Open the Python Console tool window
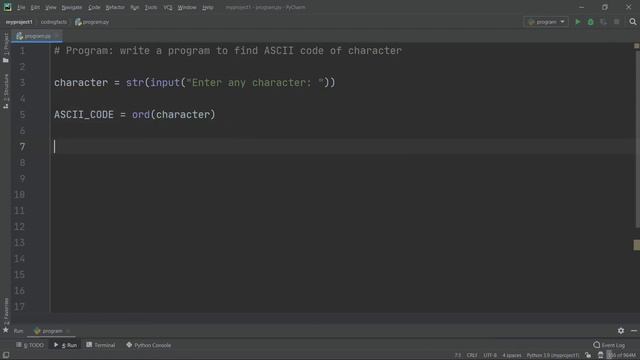The height and width of the screenshot is (360, 640). [x=149, y=345]
